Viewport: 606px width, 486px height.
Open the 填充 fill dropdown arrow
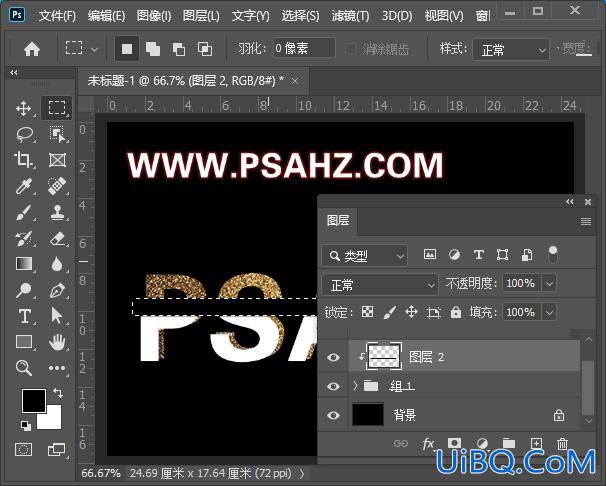tap(549, 312)
